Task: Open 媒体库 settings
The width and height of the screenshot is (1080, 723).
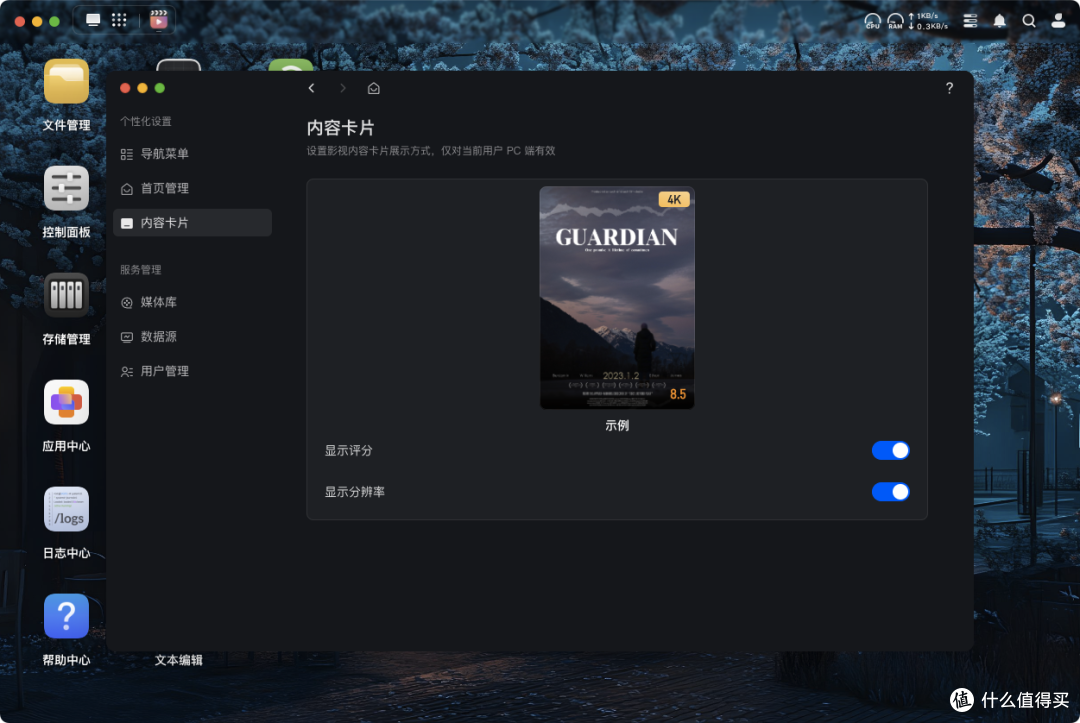Action: 192,302
